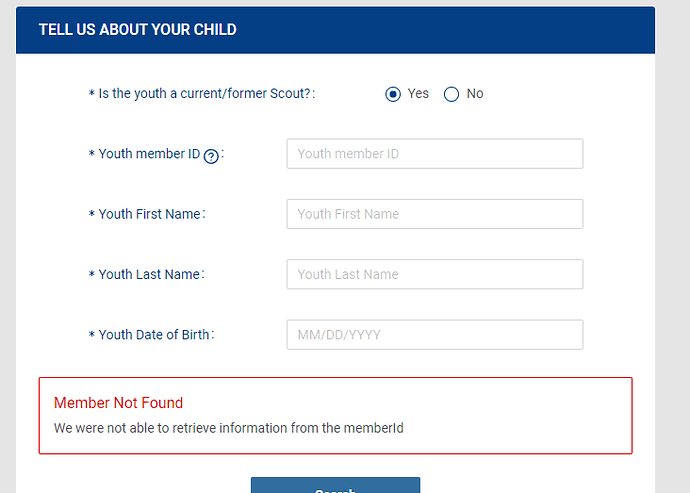Screen dimensions: 690x493
Task: Select the Yes radio button
Action: tap(393, 94)
